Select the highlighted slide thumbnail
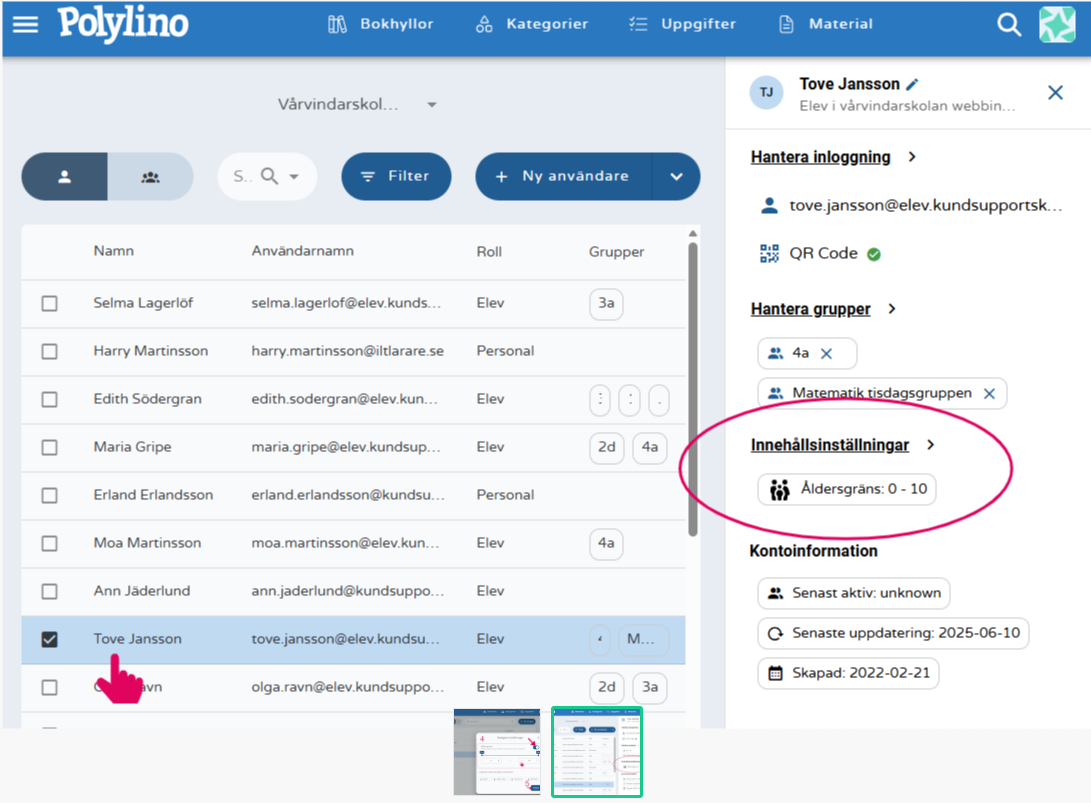1091x803 pixels. (597, 752)
